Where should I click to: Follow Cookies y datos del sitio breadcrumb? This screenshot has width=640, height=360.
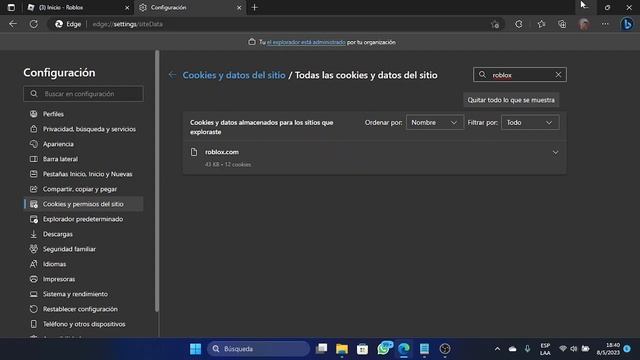234,75
